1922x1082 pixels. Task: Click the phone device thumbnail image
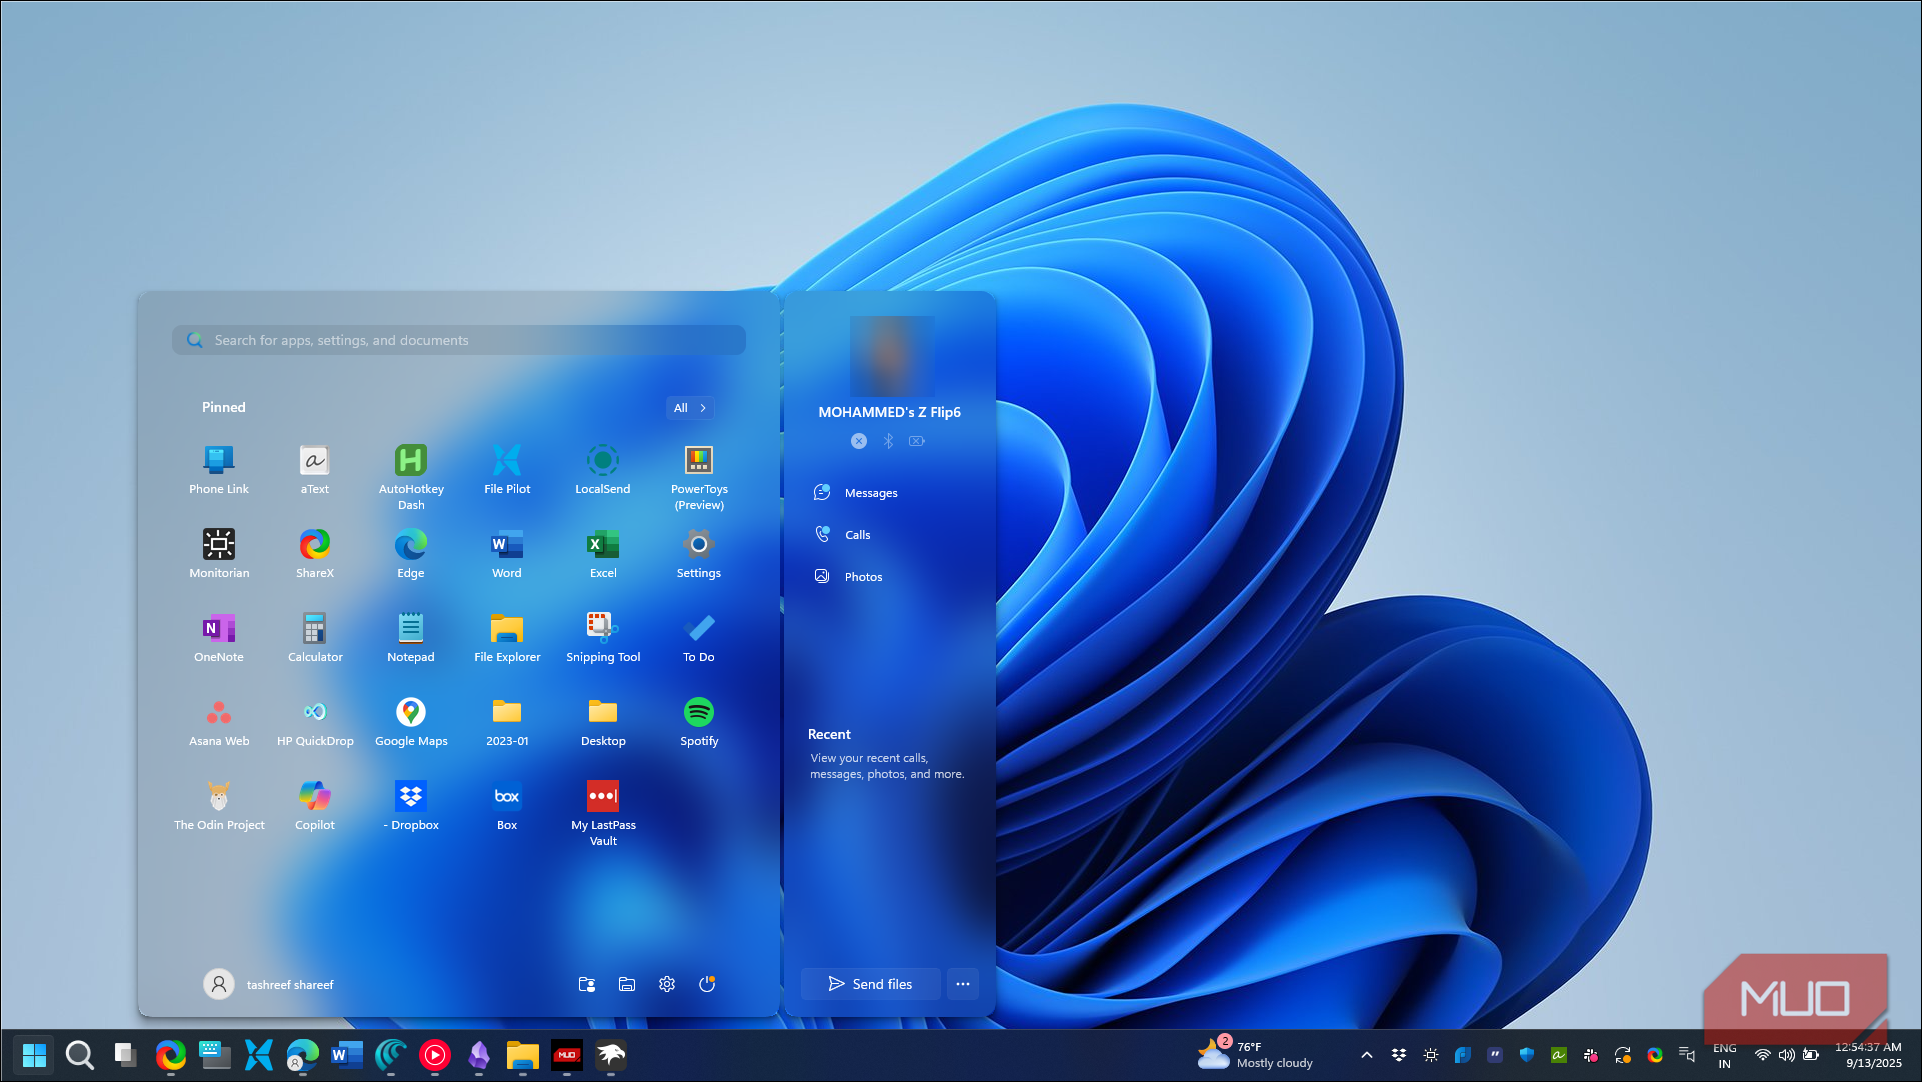pos(892,356)
